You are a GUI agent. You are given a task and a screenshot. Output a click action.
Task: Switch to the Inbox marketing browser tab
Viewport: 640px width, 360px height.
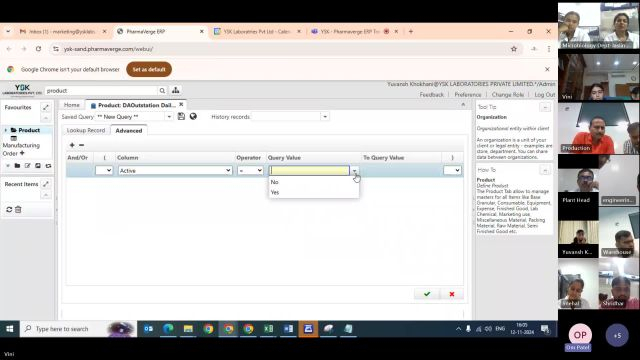[62, 31]
